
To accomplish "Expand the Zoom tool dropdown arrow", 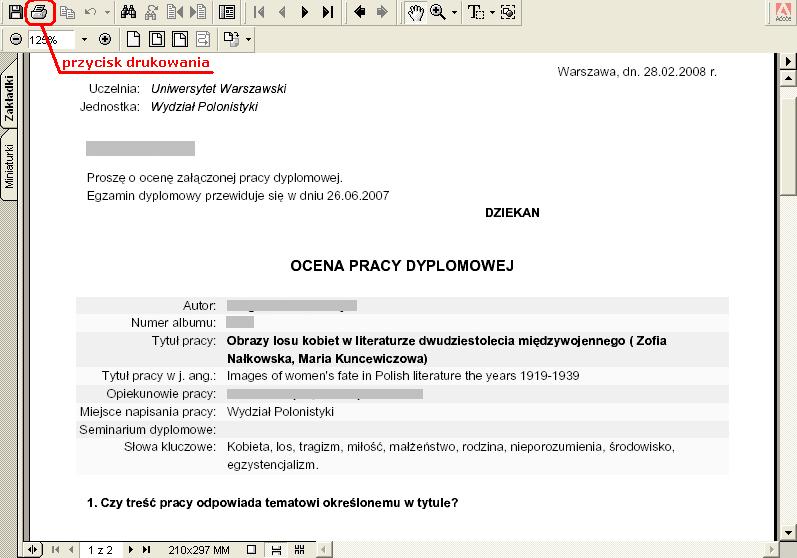I will 454,12.
